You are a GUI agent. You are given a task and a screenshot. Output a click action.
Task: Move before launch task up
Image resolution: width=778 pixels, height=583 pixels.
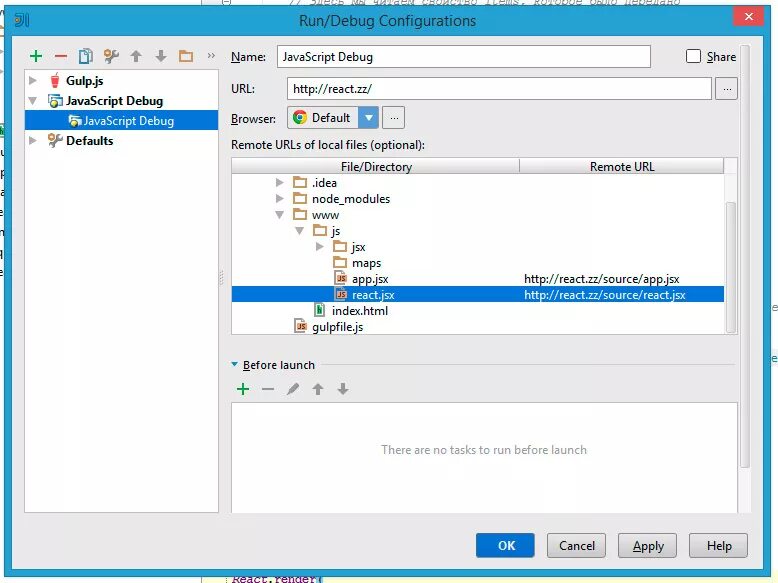tap(318, 389)
